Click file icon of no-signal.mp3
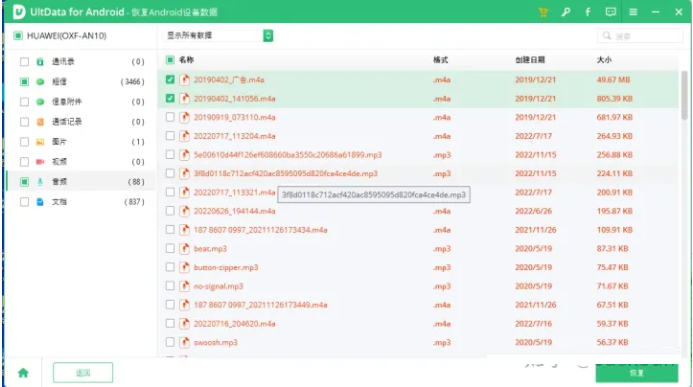Viewport: 693px width, 387px height. pos(184,286)
